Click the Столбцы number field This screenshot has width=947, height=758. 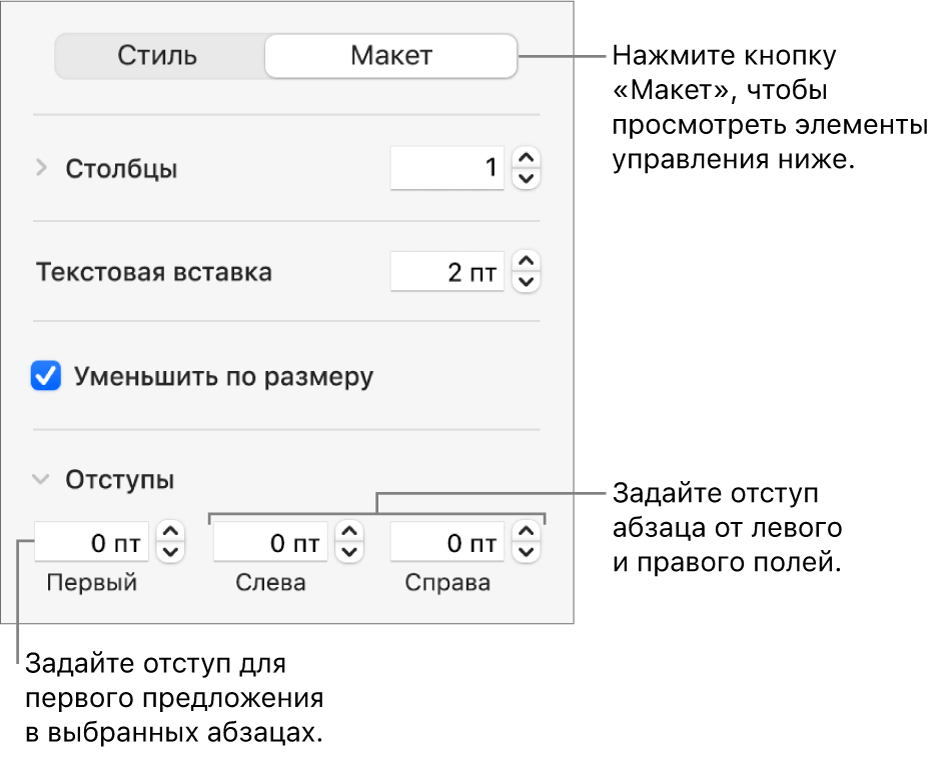pos(447,169)
